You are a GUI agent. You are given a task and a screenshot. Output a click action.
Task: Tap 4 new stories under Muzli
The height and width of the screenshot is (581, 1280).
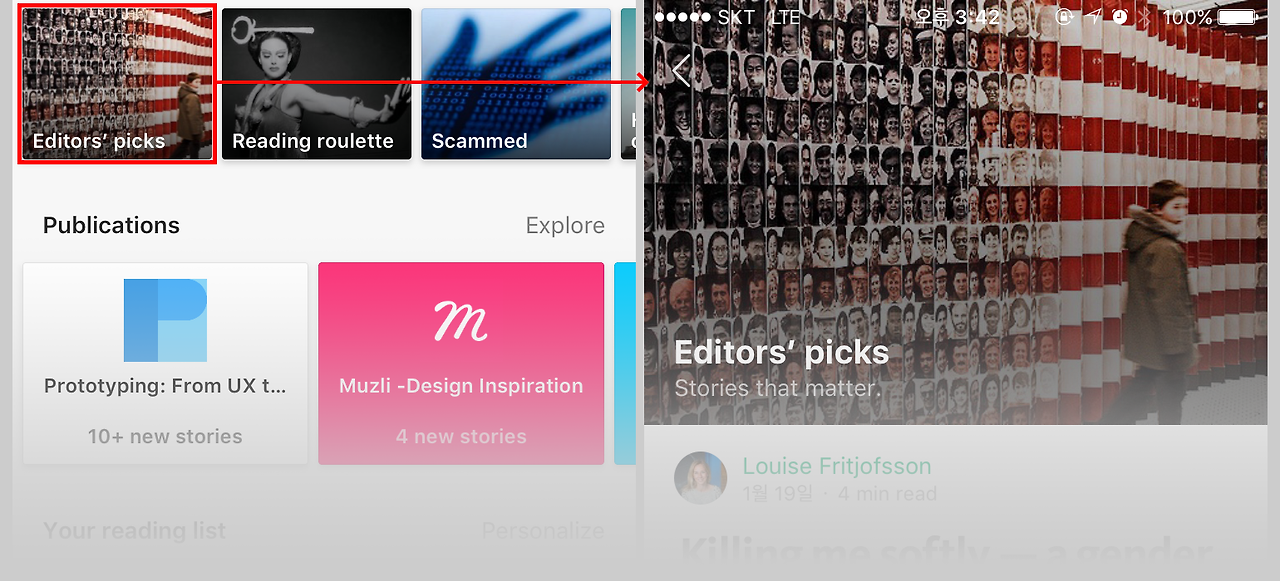(x=461, y=436)
